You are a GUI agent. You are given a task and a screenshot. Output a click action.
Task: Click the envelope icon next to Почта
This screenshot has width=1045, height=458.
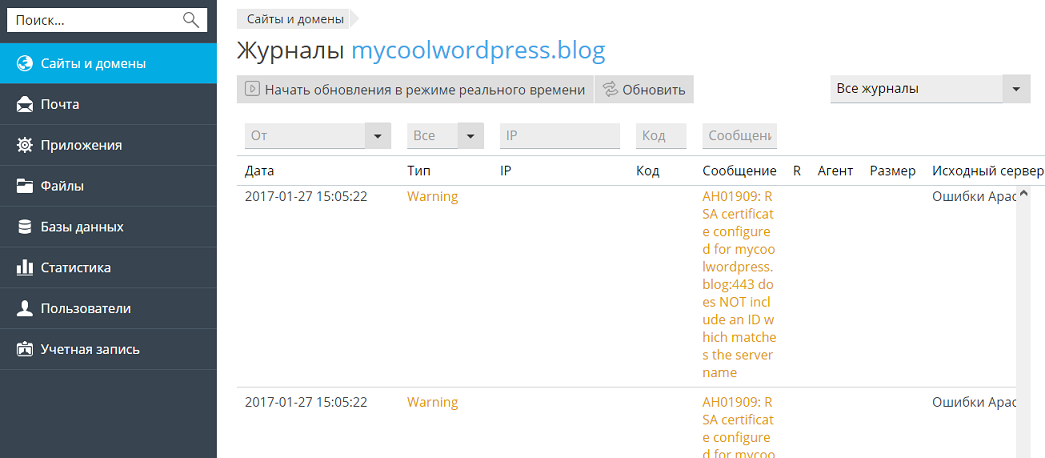pyautogui.click(x=25, y=105)
